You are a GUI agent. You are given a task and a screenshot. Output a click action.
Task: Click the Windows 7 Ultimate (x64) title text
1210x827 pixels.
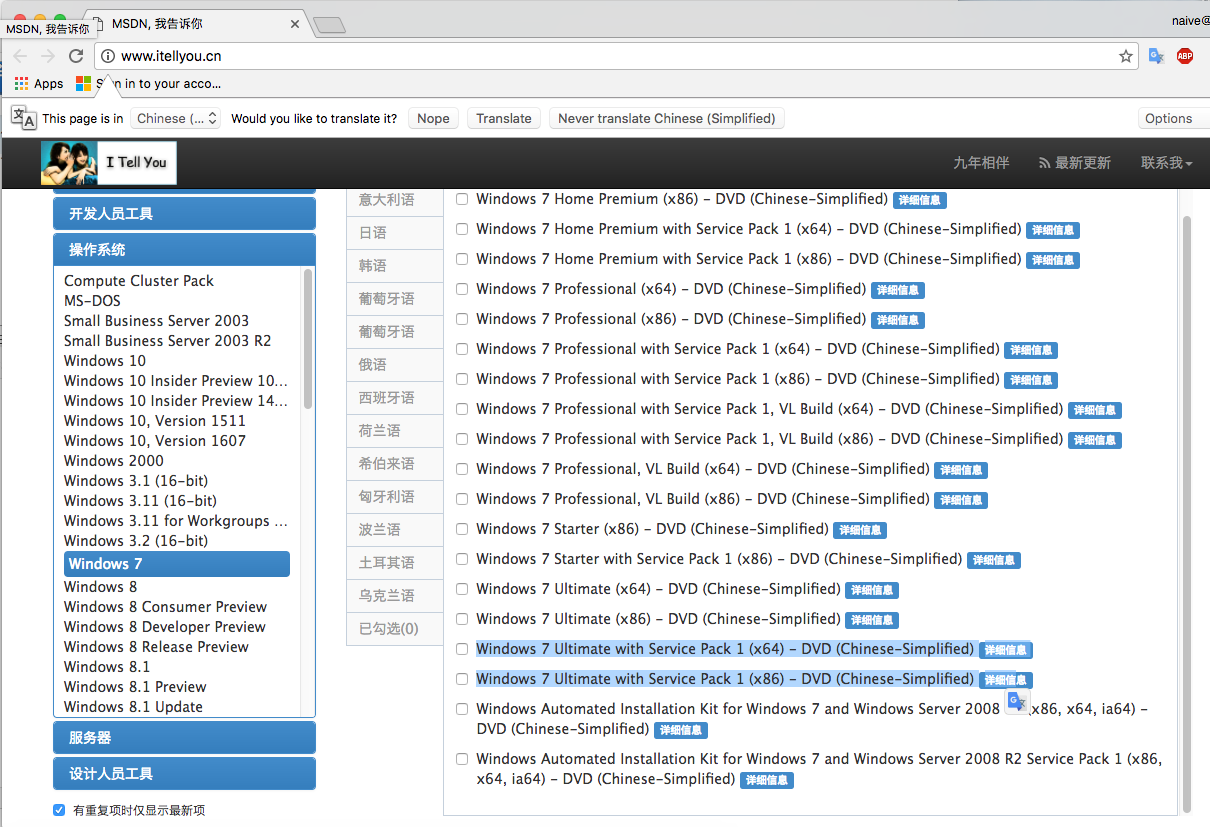658,589
